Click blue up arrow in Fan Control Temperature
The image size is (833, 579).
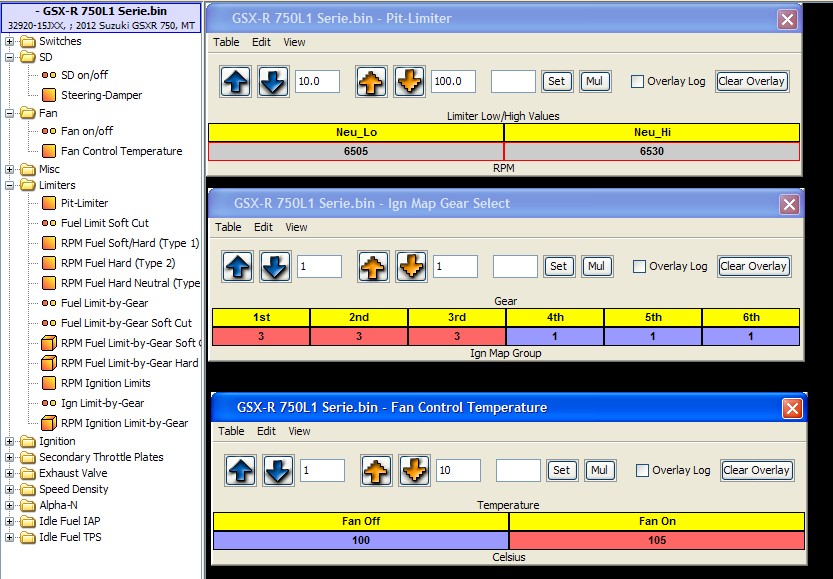(240, 470)
